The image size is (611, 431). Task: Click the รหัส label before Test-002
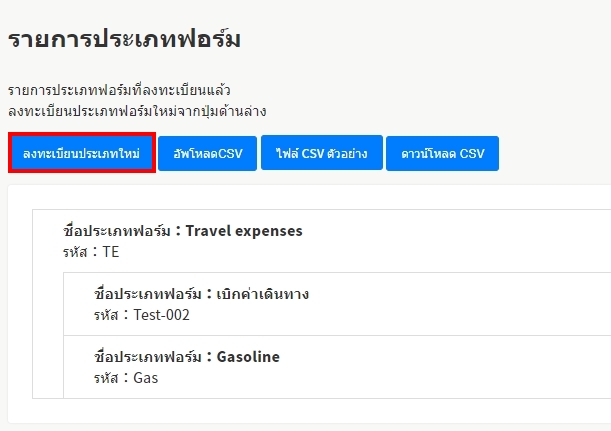105,315
